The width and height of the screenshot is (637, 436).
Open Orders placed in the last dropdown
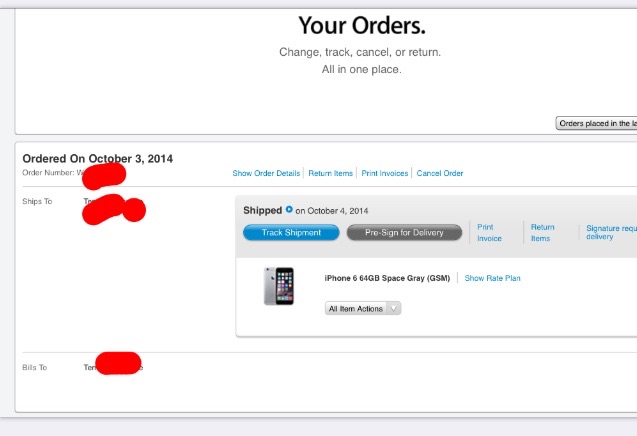(x=596, y=123)
